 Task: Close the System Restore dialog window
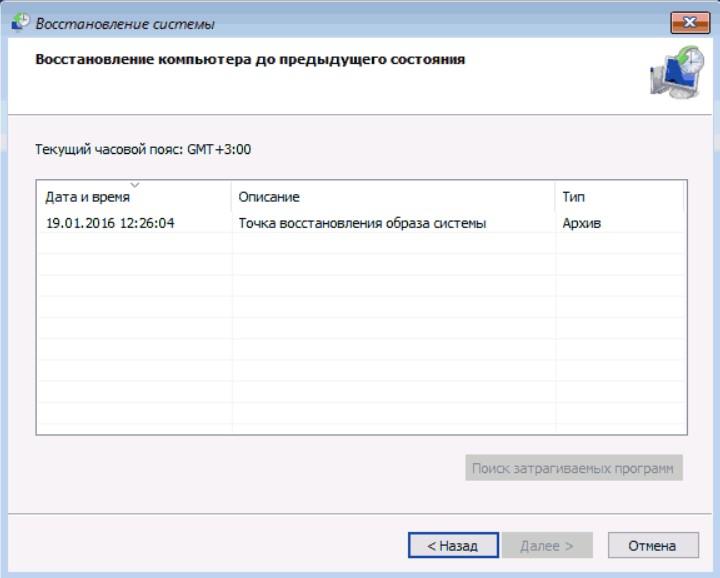pyautogui.click(x=690, y=22)
